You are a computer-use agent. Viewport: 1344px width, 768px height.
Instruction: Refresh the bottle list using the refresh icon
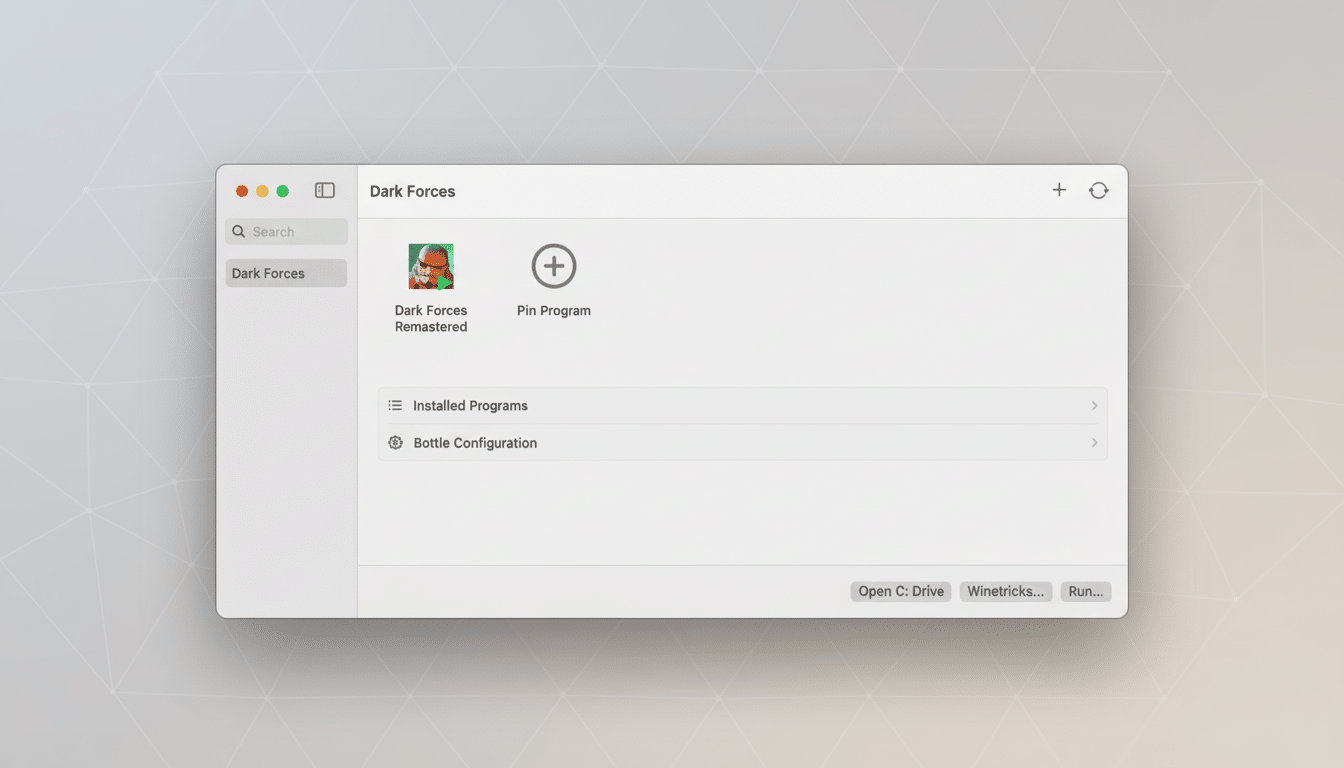(1098, 189)
